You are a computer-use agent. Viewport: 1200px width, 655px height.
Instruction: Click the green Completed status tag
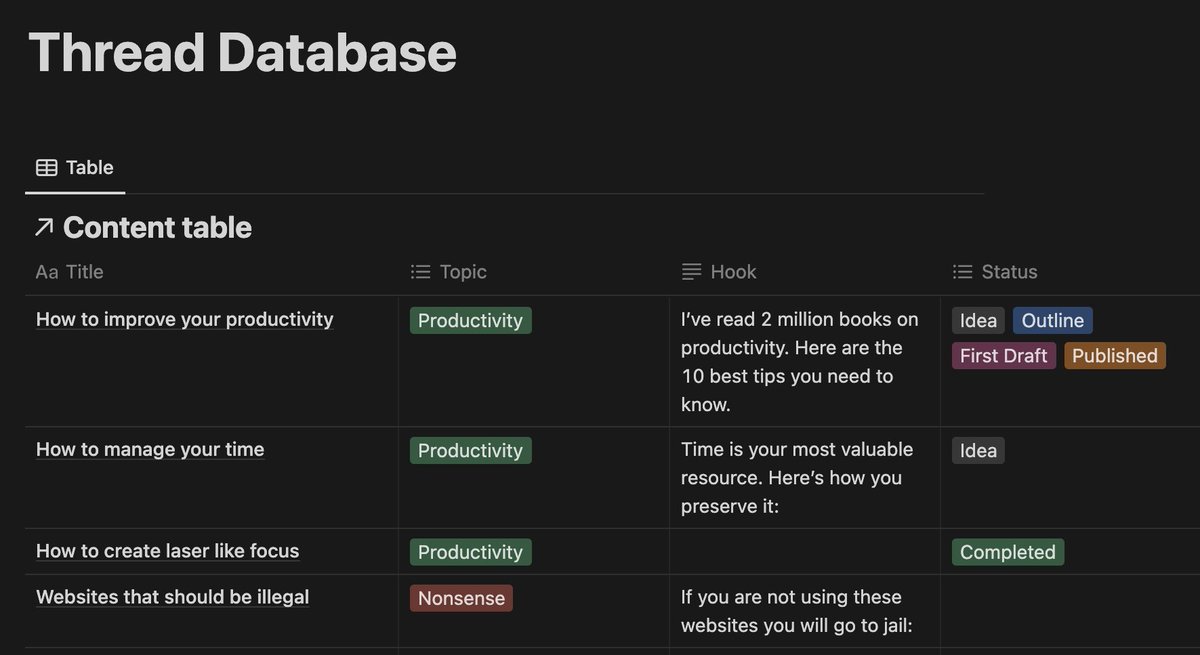1008,552
